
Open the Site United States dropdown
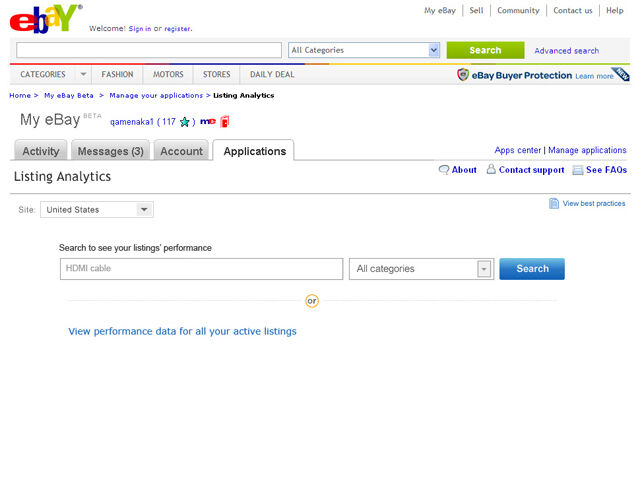click(97, 210)
